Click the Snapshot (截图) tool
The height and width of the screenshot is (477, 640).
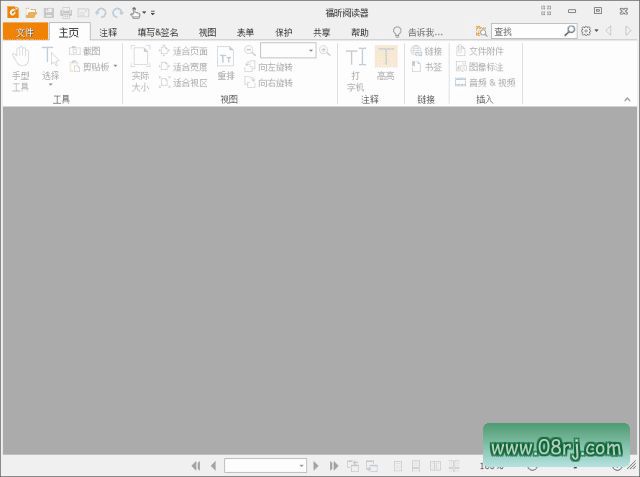click(84, 51)
